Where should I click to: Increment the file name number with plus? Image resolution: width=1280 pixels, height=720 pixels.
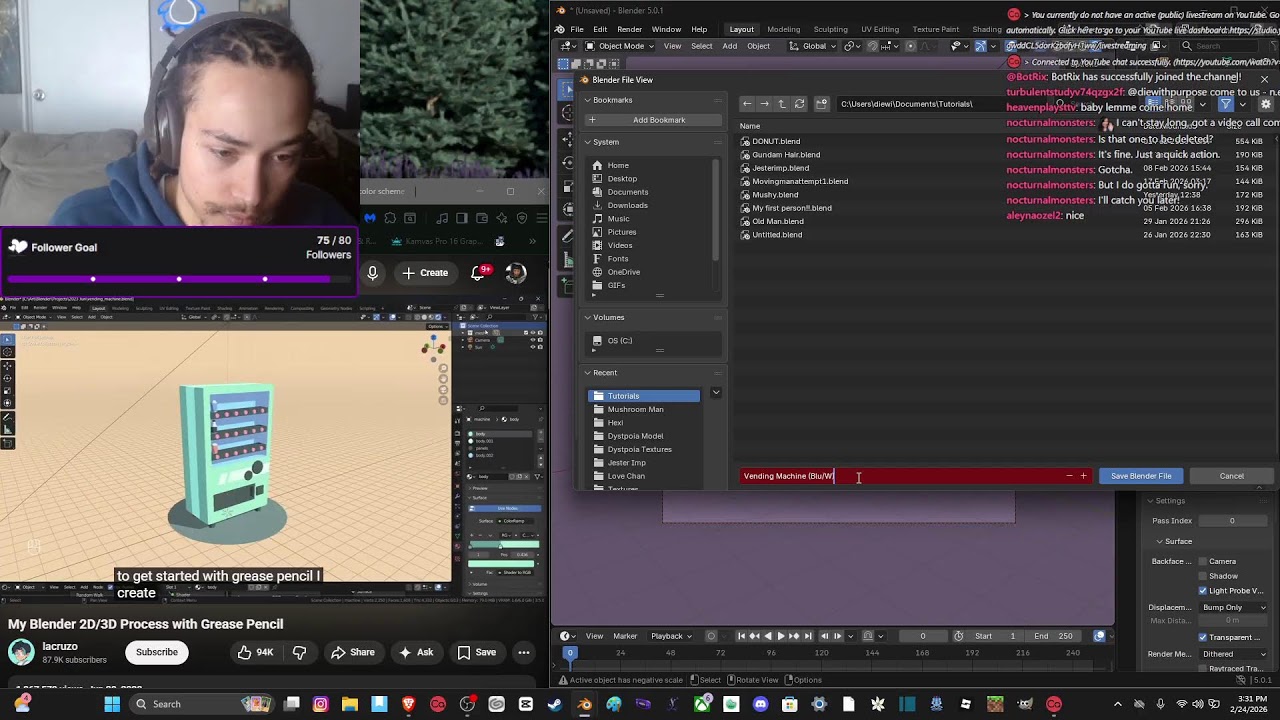[1083, 476]
